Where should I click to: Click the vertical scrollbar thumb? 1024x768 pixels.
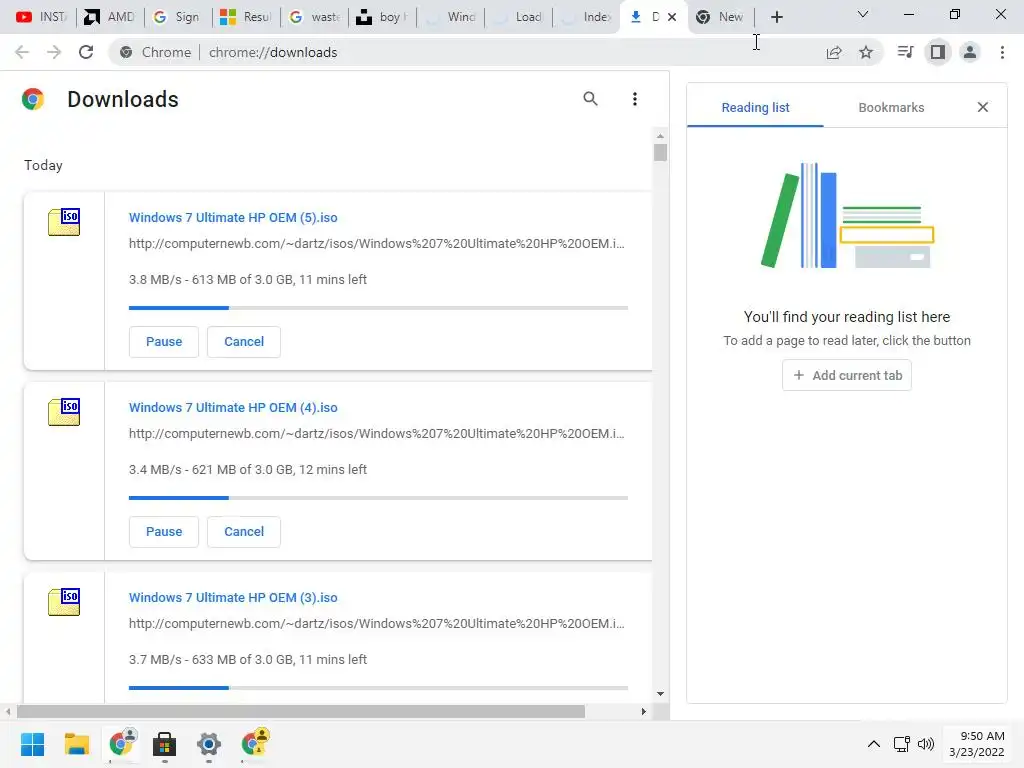click(660, 152)
